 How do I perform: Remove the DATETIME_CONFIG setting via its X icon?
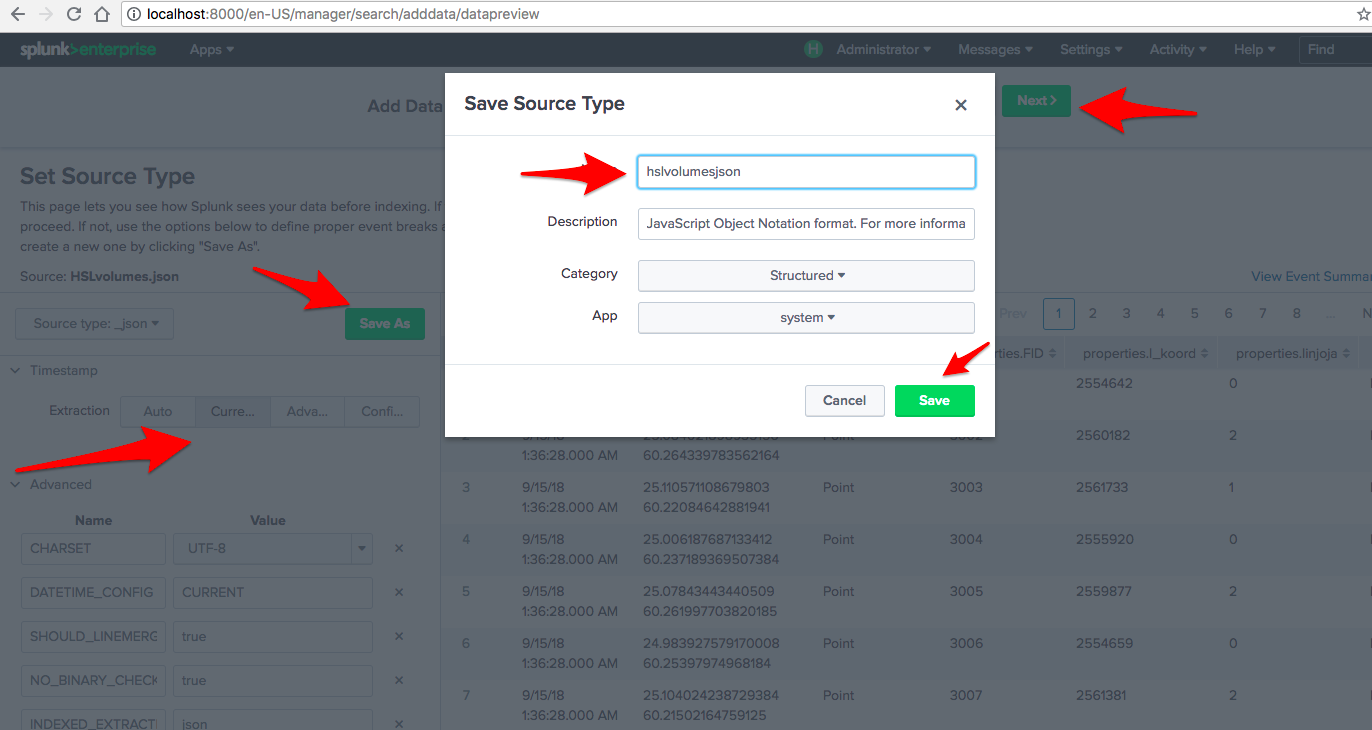coord(398,592)
